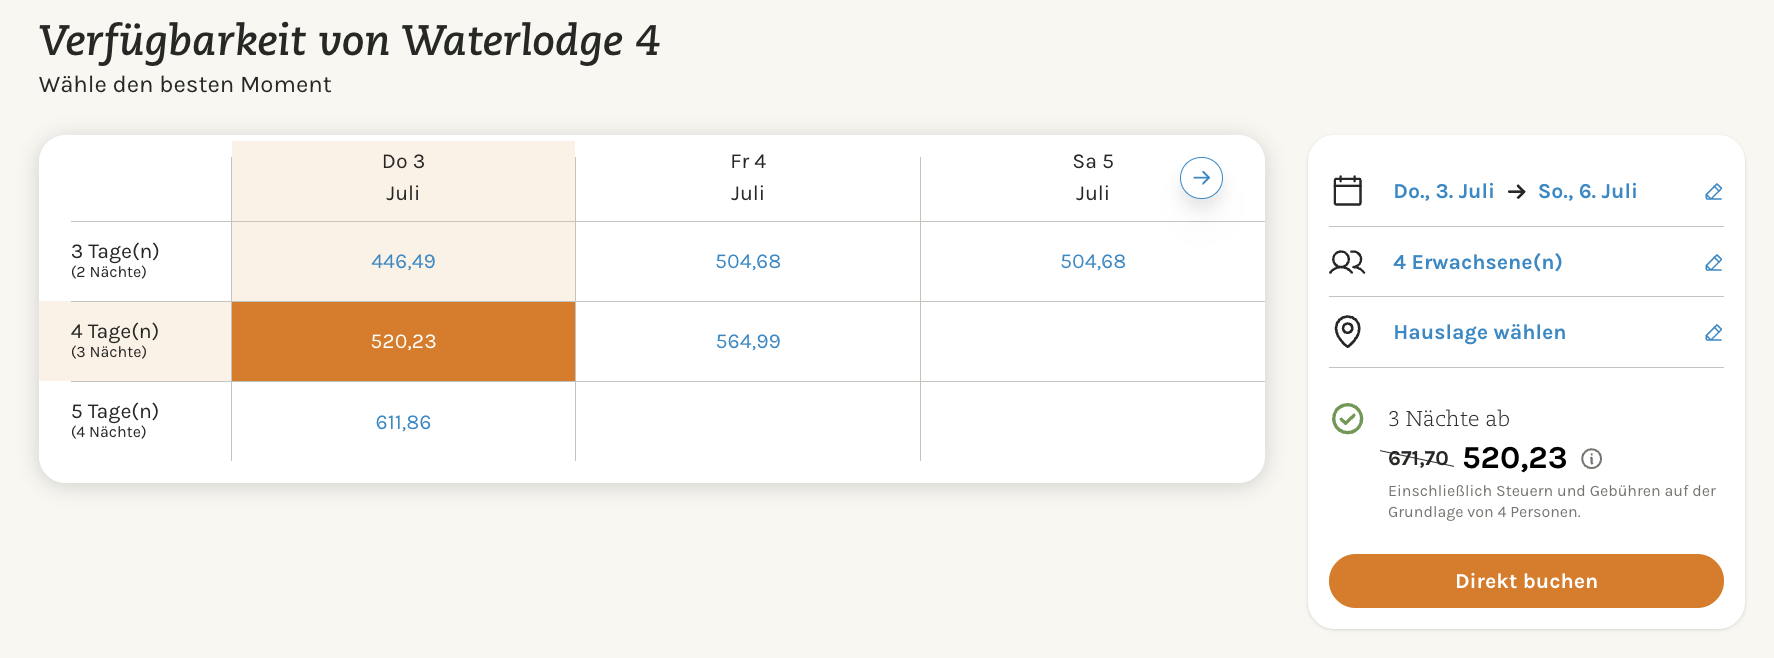The height and width of the screenshot is (658, 1774).
Task: Click the edit pencil beside Hauslage wählen
Action: 1713,333
